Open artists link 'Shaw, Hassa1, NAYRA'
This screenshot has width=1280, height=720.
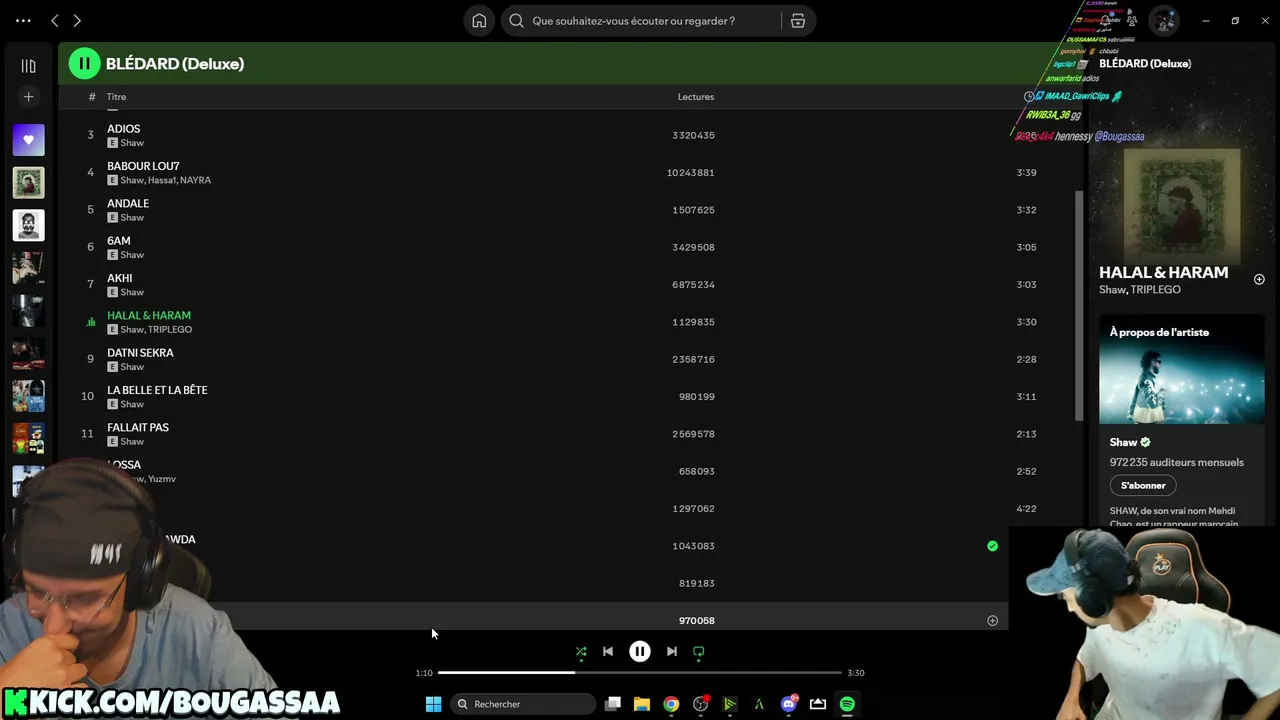pos(165,180)
